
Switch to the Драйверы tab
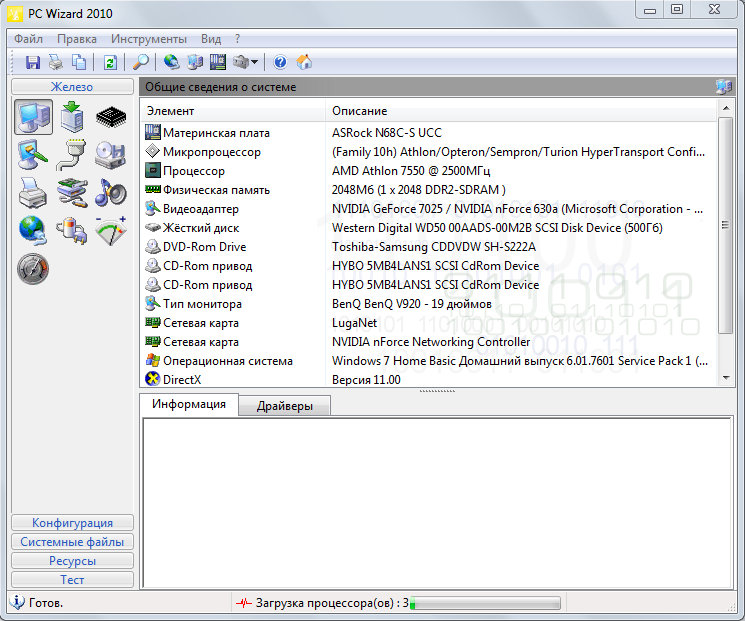pyautogui.click(x=285, y=406)
